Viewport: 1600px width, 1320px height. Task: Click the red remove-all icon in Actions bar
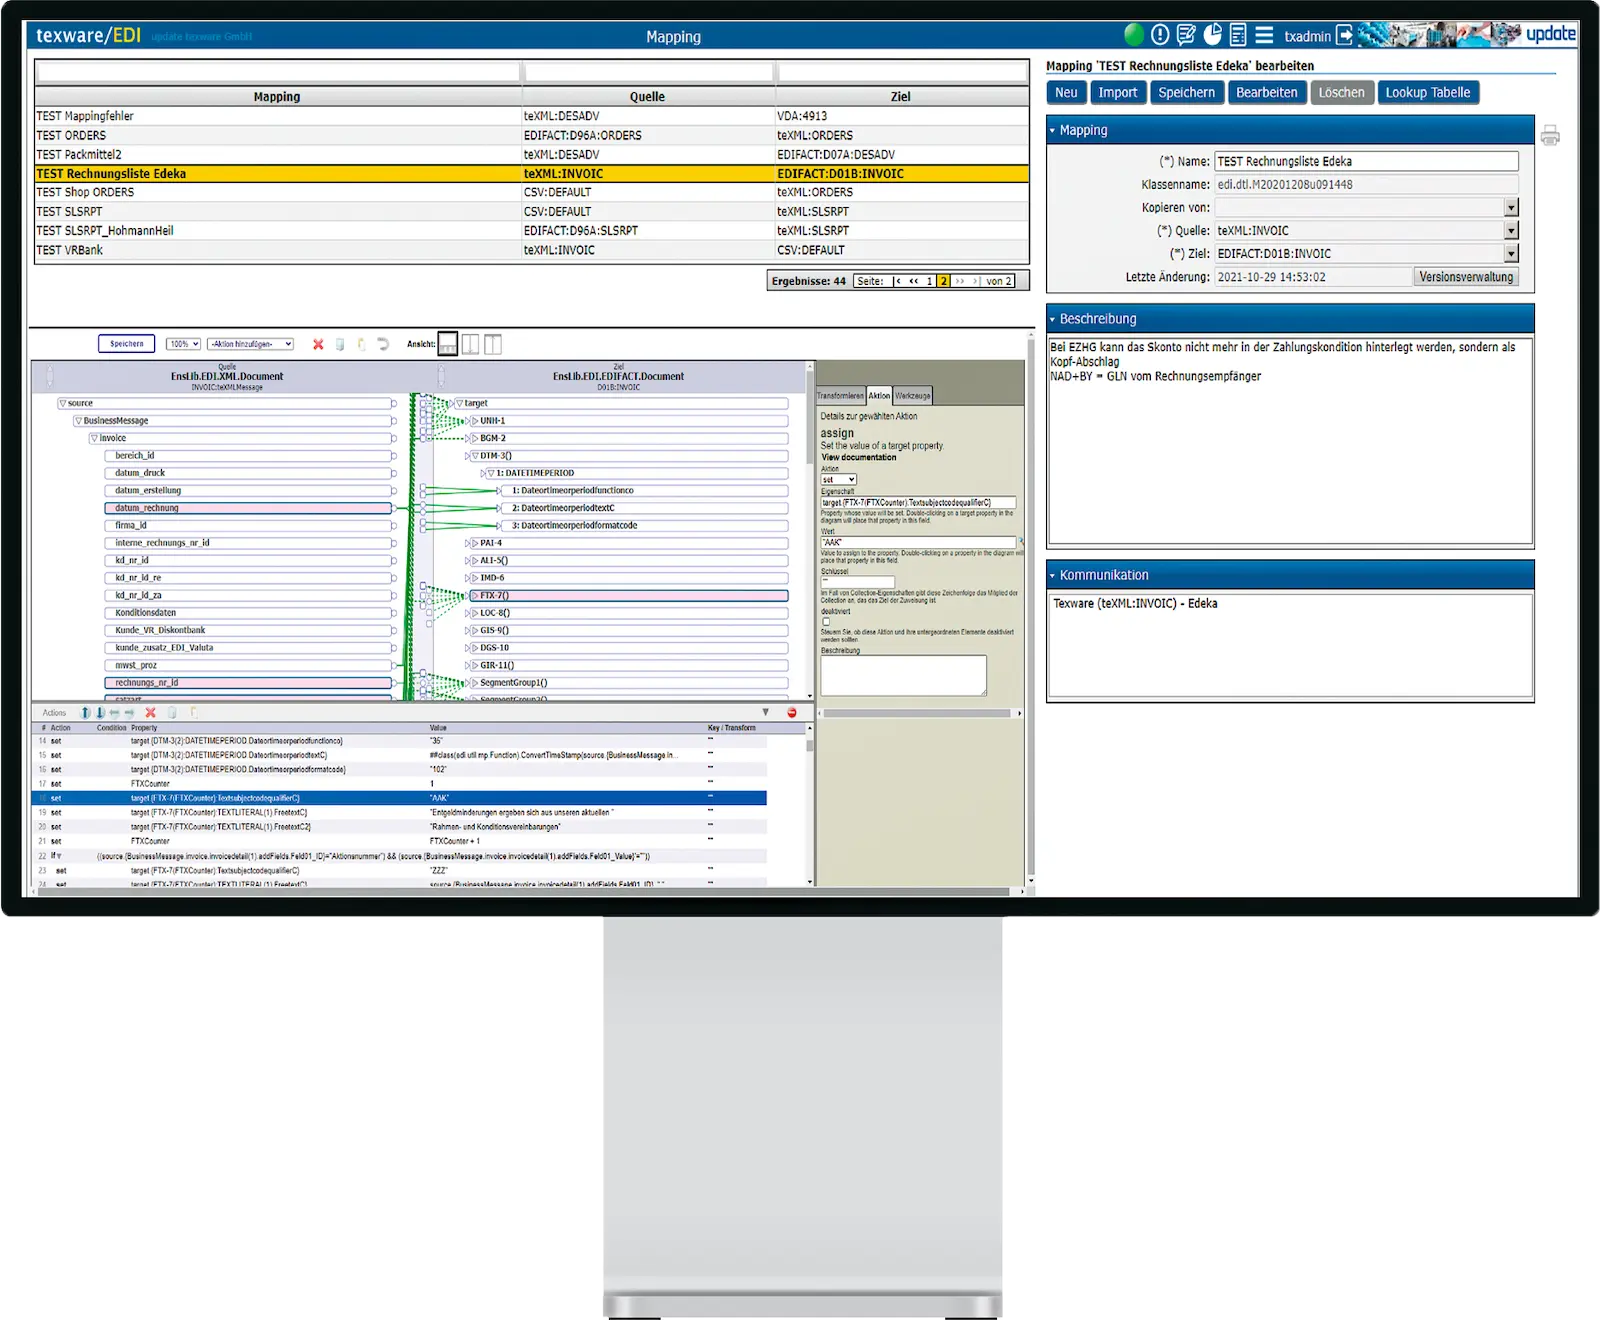point(792,713)
